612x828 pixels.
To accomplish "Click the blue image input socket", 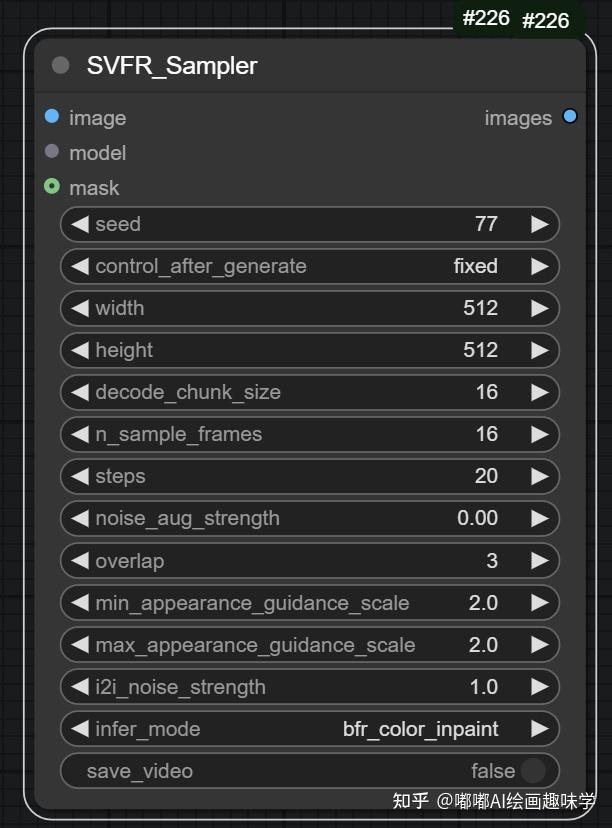I will coord(52,117).
